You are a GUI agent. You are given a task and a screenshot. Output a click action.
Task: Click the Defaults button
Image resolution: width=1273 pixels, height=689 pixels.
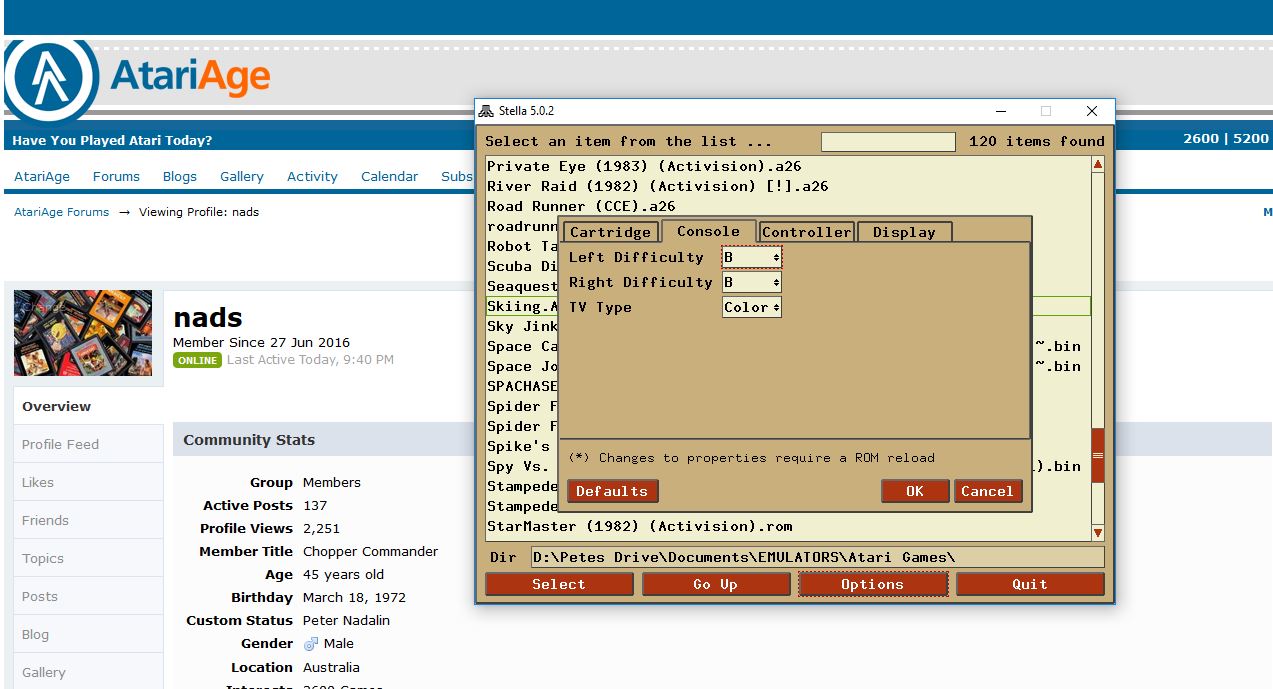tap(612, 491)
